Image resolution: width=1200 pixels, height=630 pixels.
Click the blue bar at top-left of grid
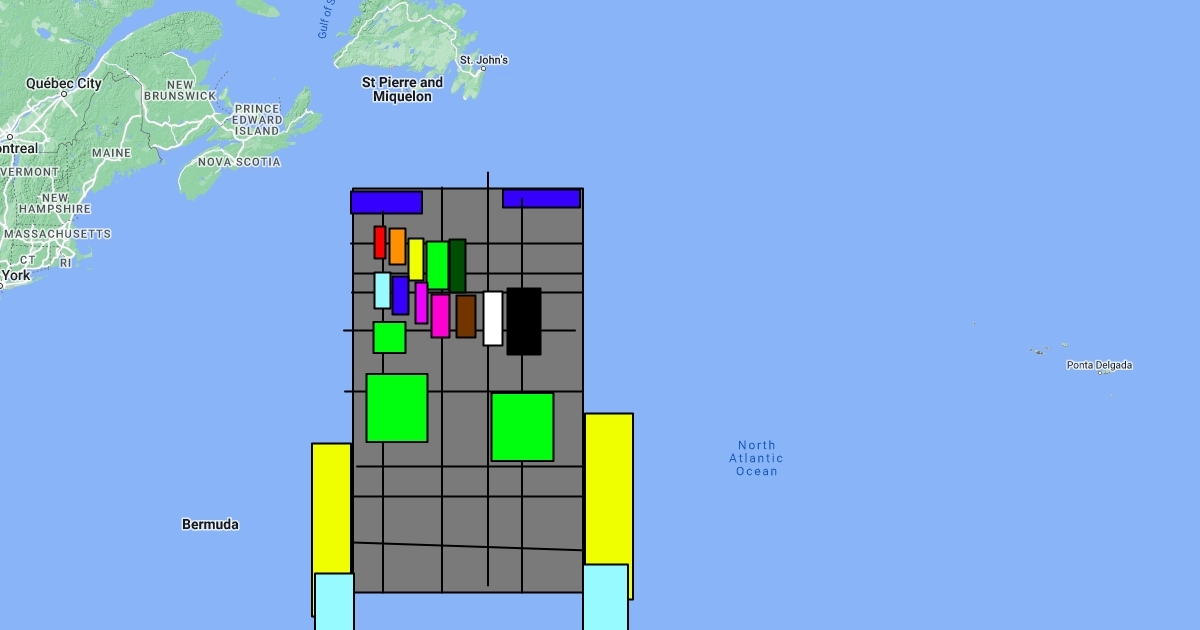click(x=386, y=202)
